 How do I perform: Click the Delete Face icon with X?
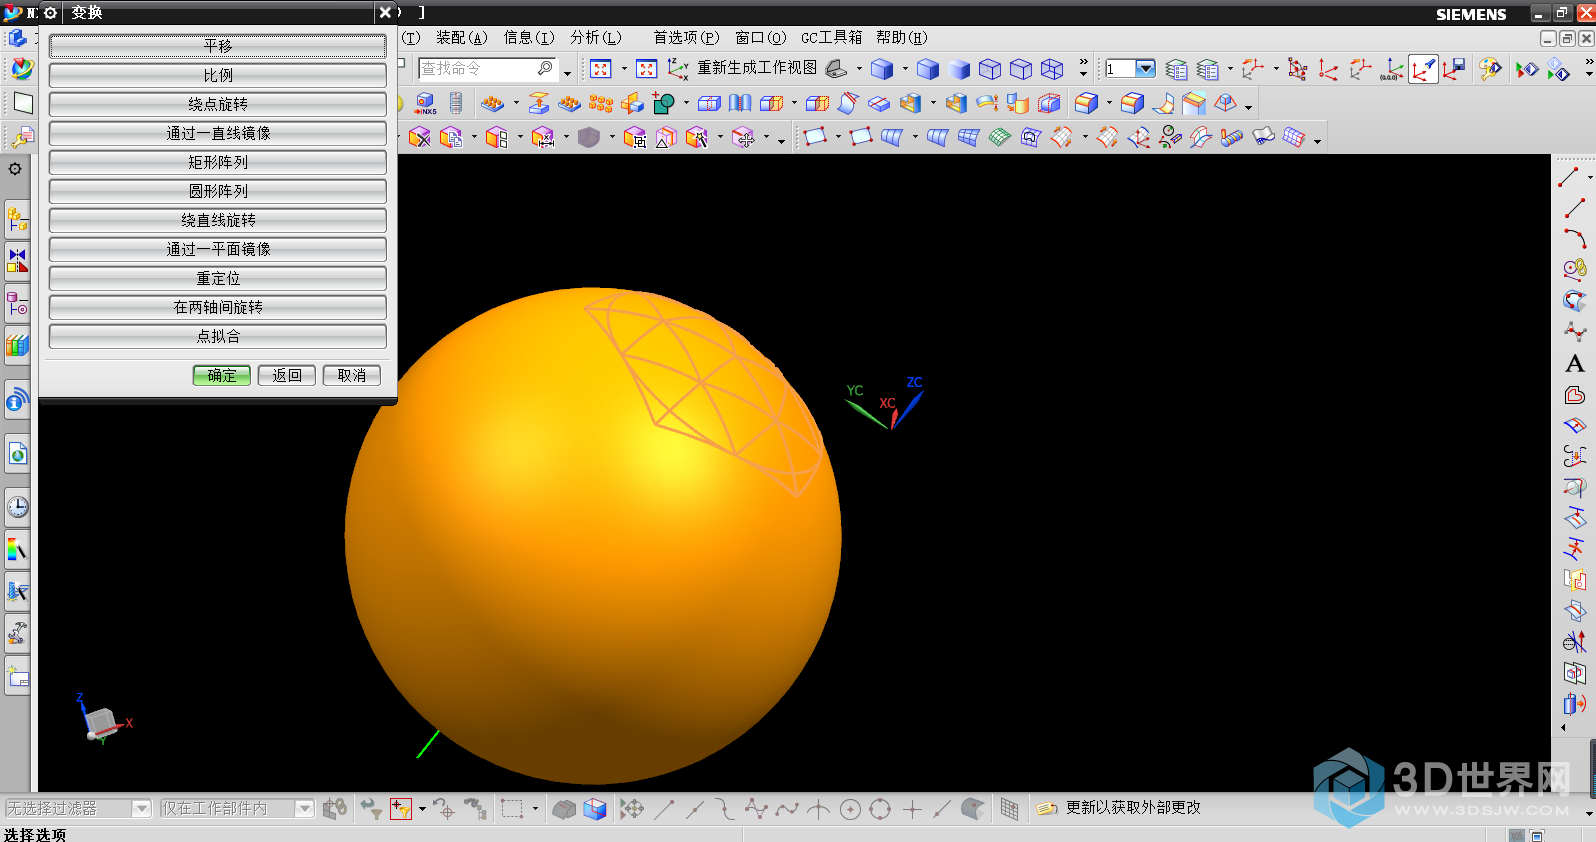point(420,137)
